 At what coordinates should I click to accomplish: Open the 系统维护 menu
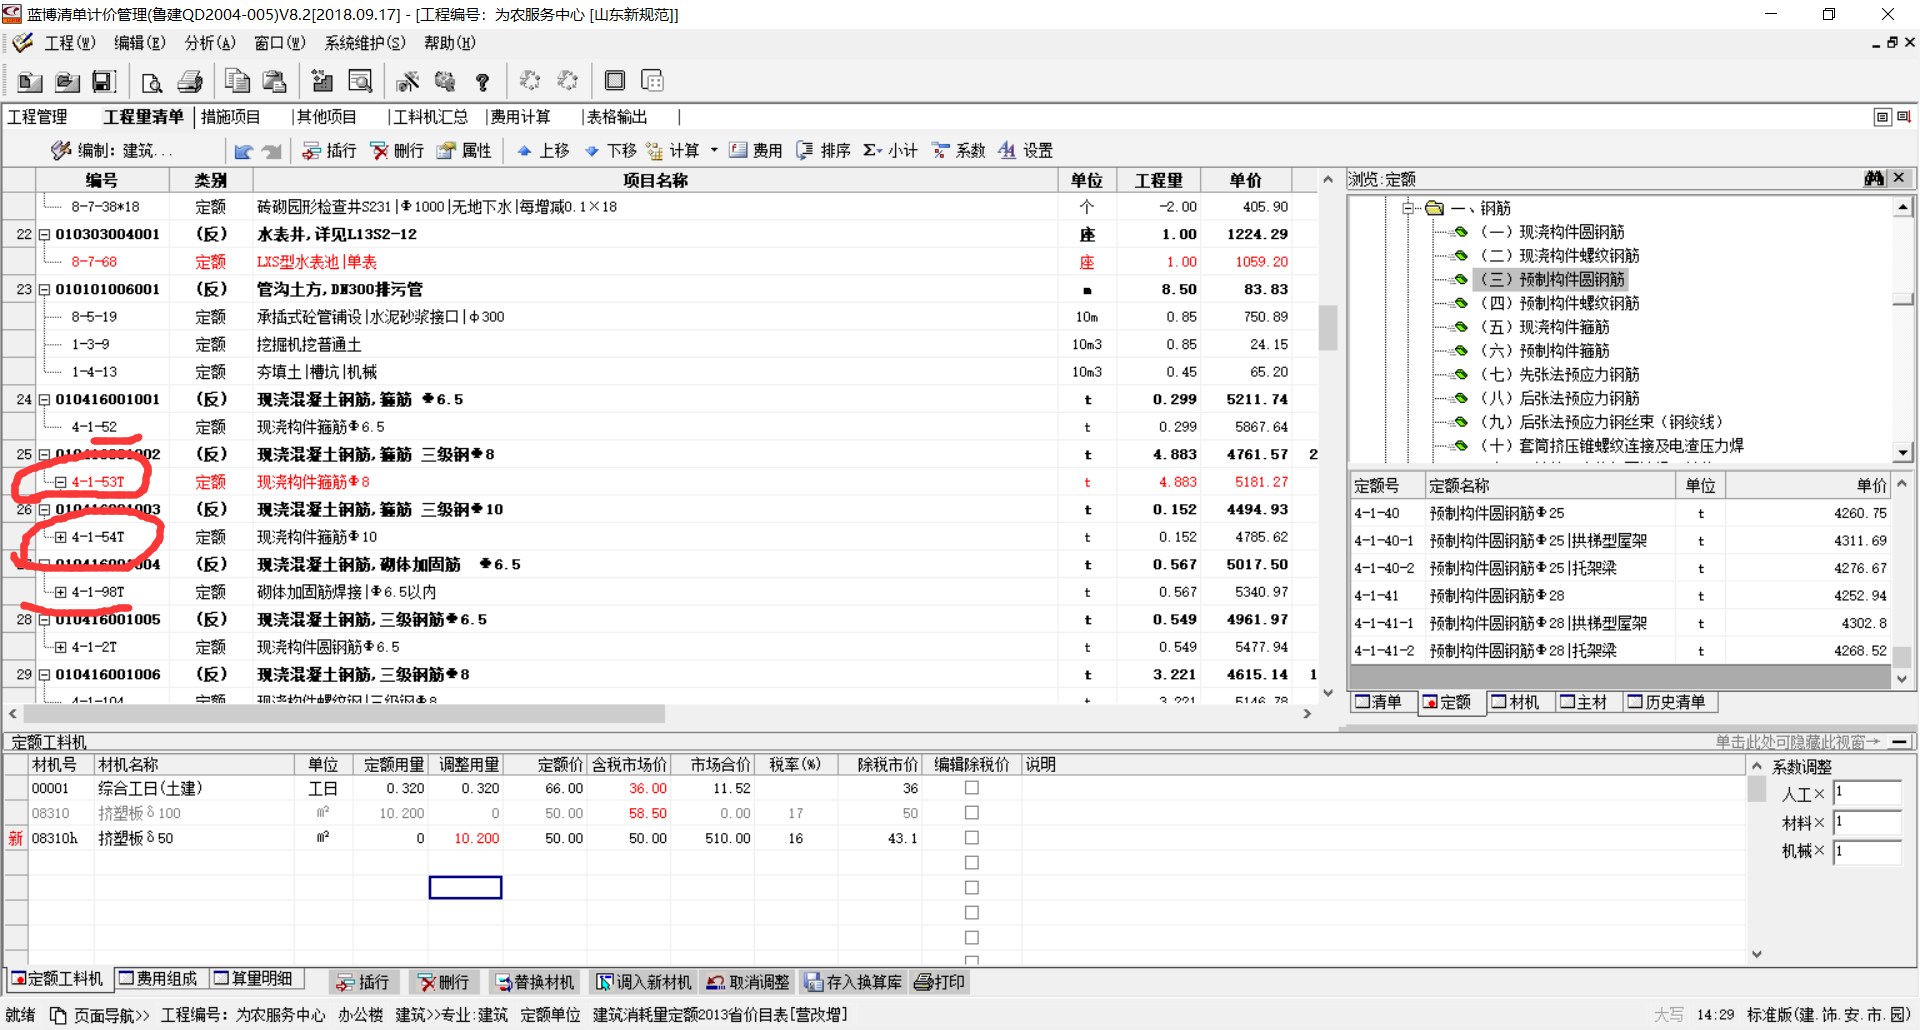point(364,43)
